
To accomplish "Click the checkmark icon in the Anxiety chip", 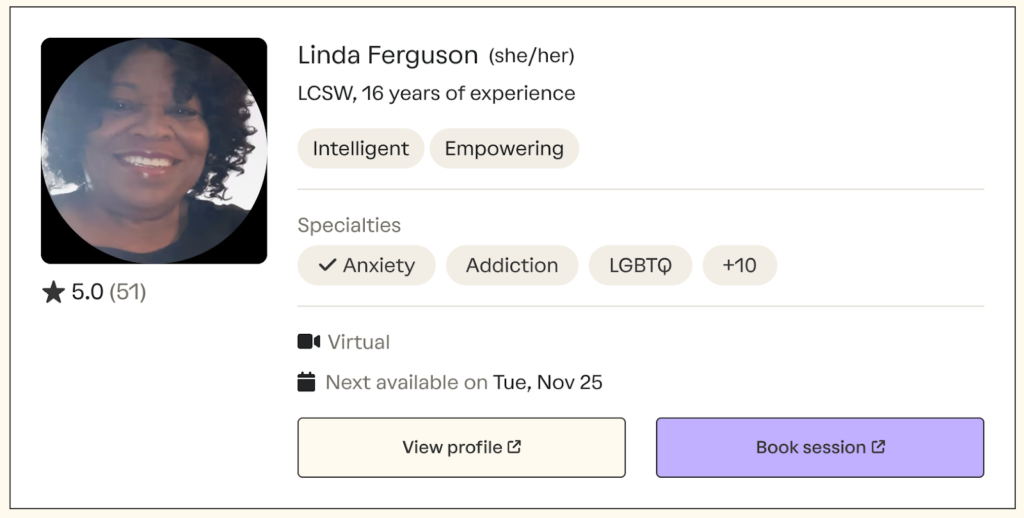I will tap(326, 265).
